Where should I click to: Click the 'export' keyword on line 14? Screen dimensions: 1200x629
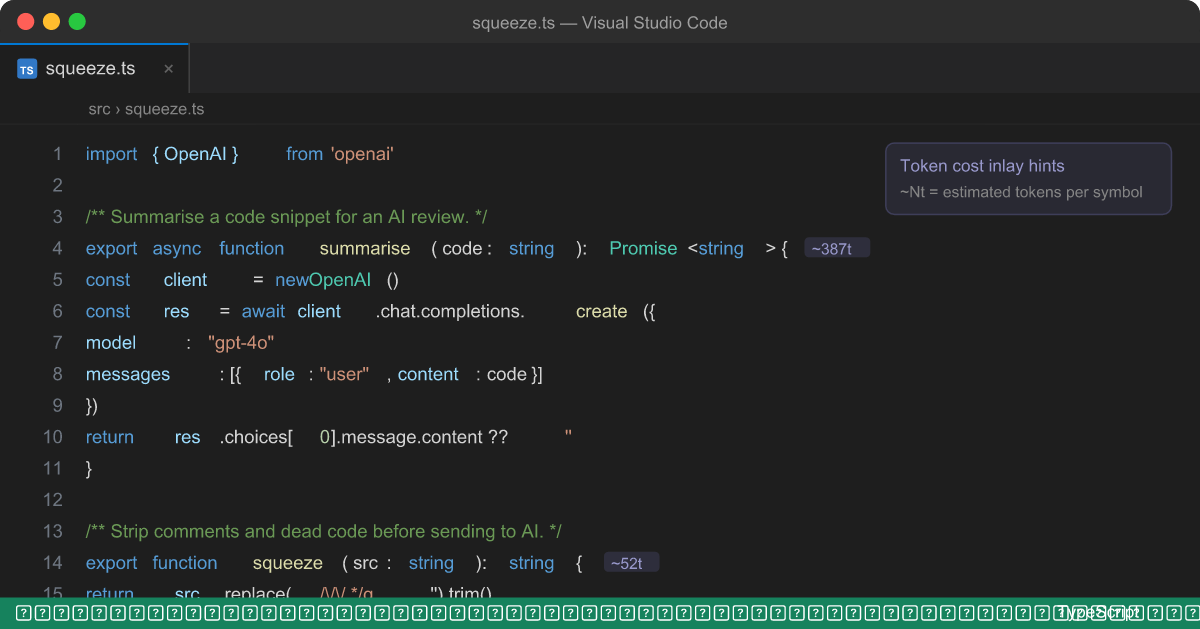pyautogui.click(x=112, y=563)
